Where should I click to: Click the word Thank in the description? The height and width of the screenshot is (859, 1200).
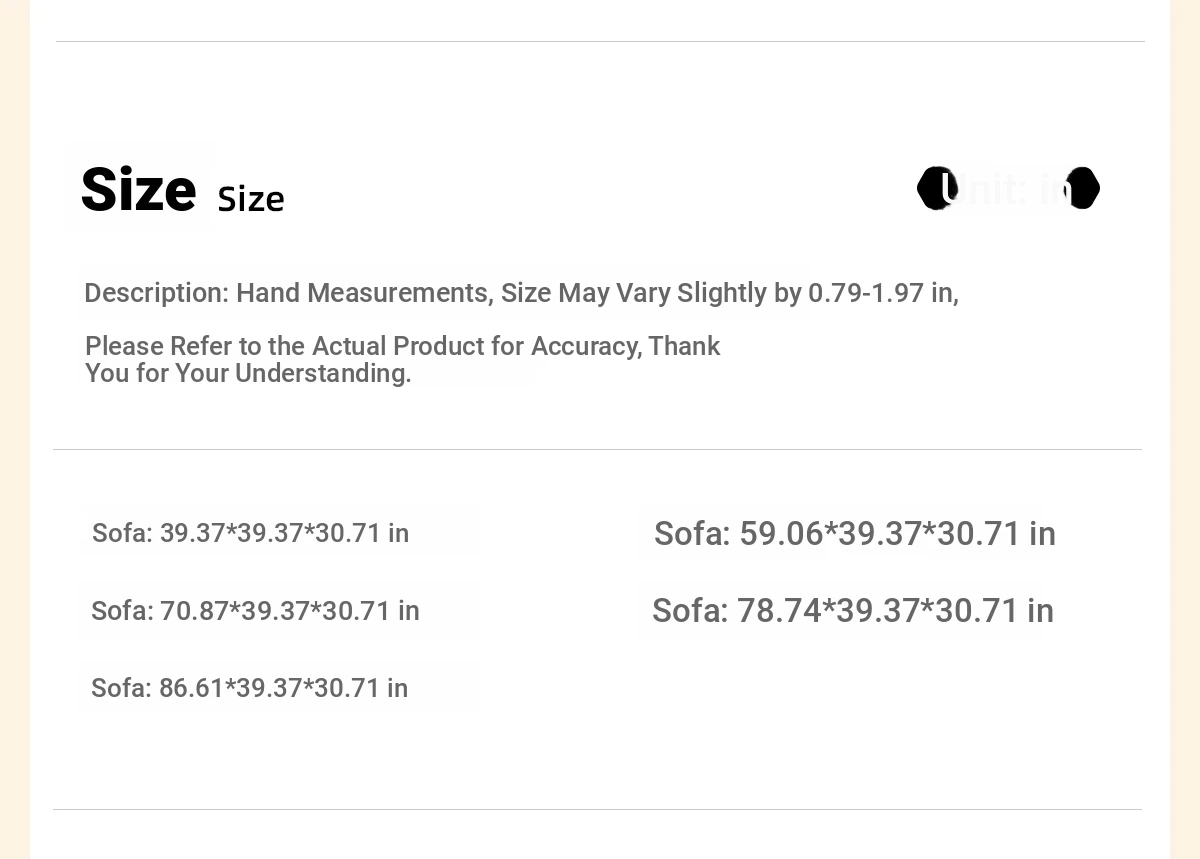tap(684, 346)
